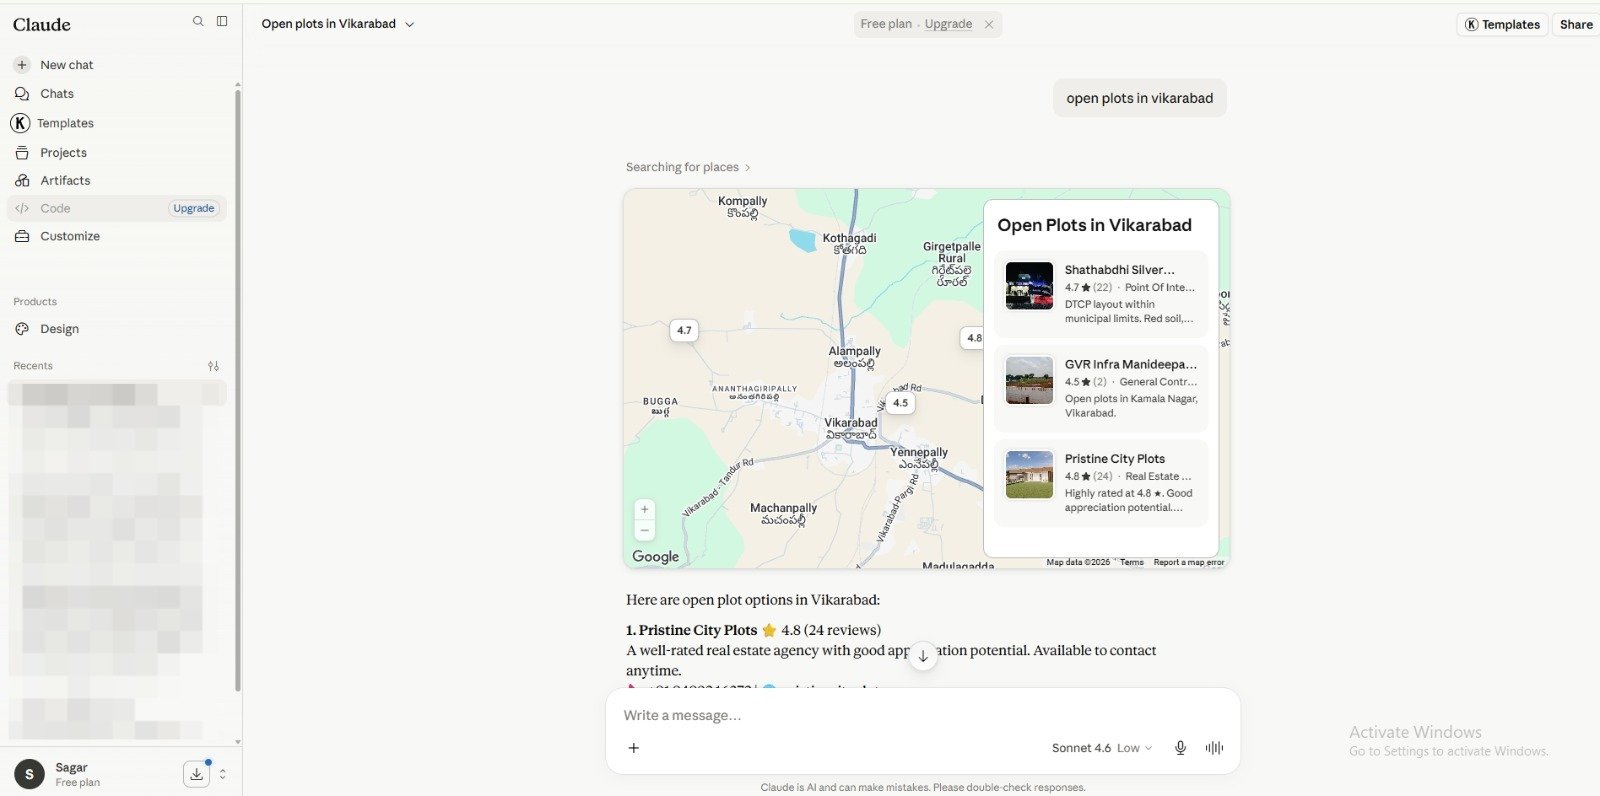
Task: Zoom in on the map
Action: [x=645, y=509]
